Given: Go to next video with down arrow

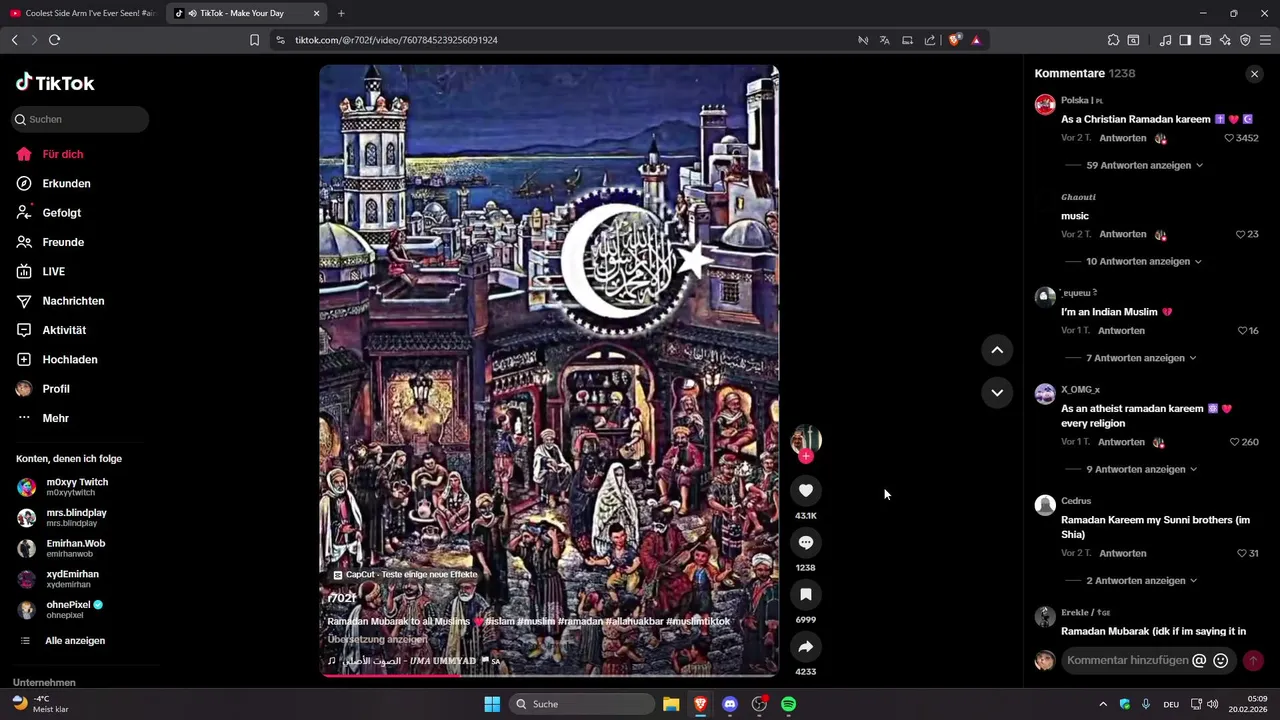Looking at the screenshot, I should (x=997, y=392).
